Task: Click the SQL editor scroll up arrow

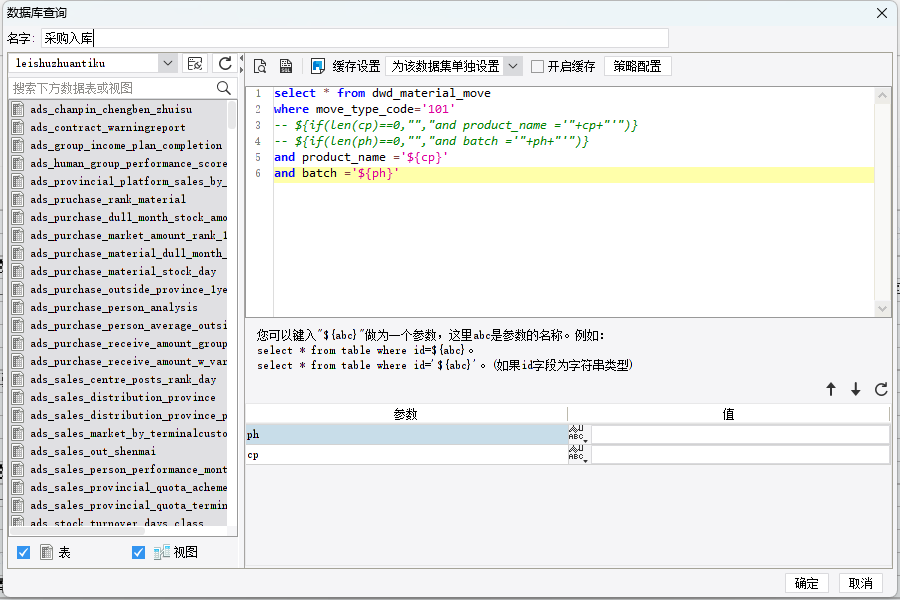Action: (882, 95)
